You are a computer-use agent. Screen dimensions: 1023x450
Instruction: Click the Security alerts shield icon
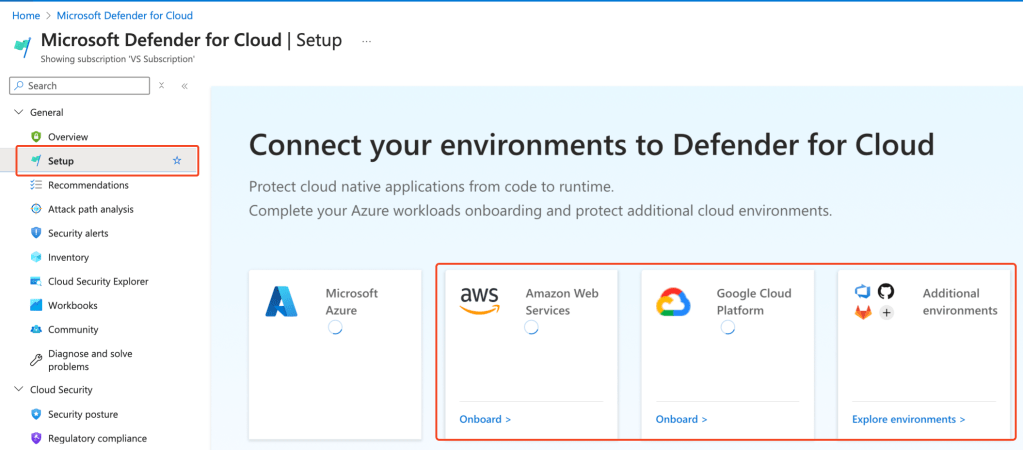click(x=36, y=233)
